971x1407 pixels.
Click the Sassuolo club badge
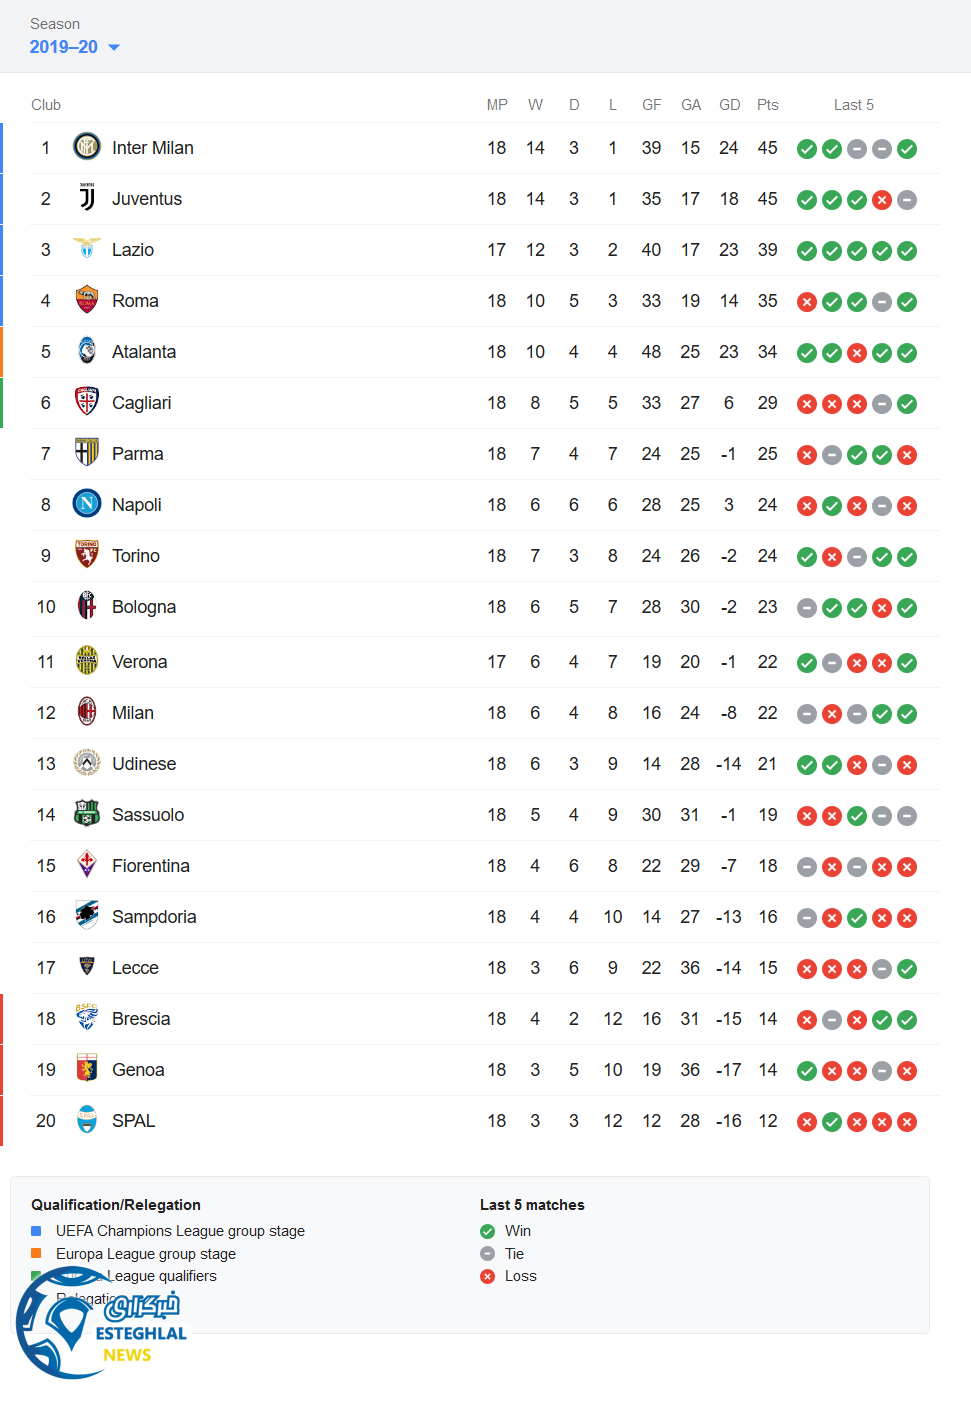click(87, 814)
